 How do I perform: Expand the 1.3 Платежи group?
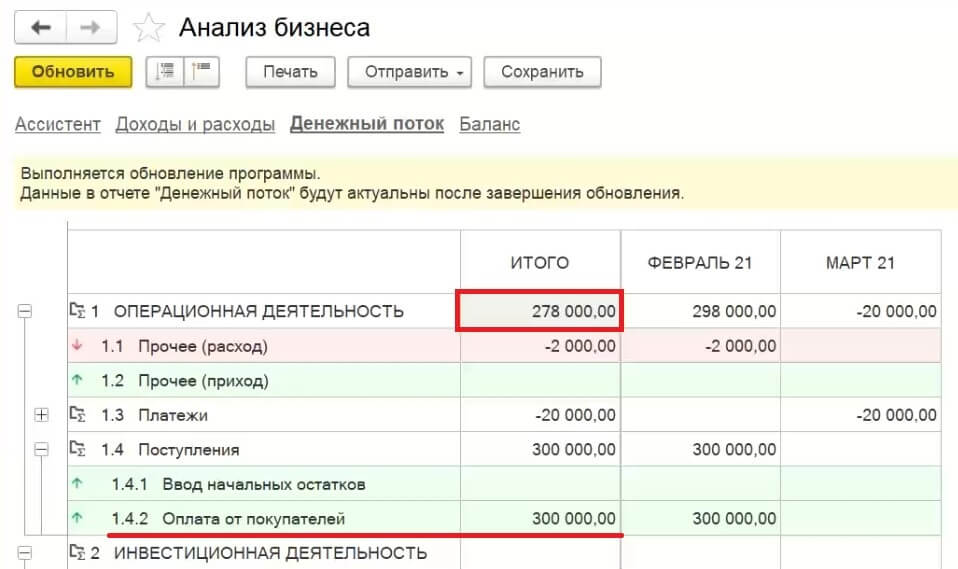42,415
